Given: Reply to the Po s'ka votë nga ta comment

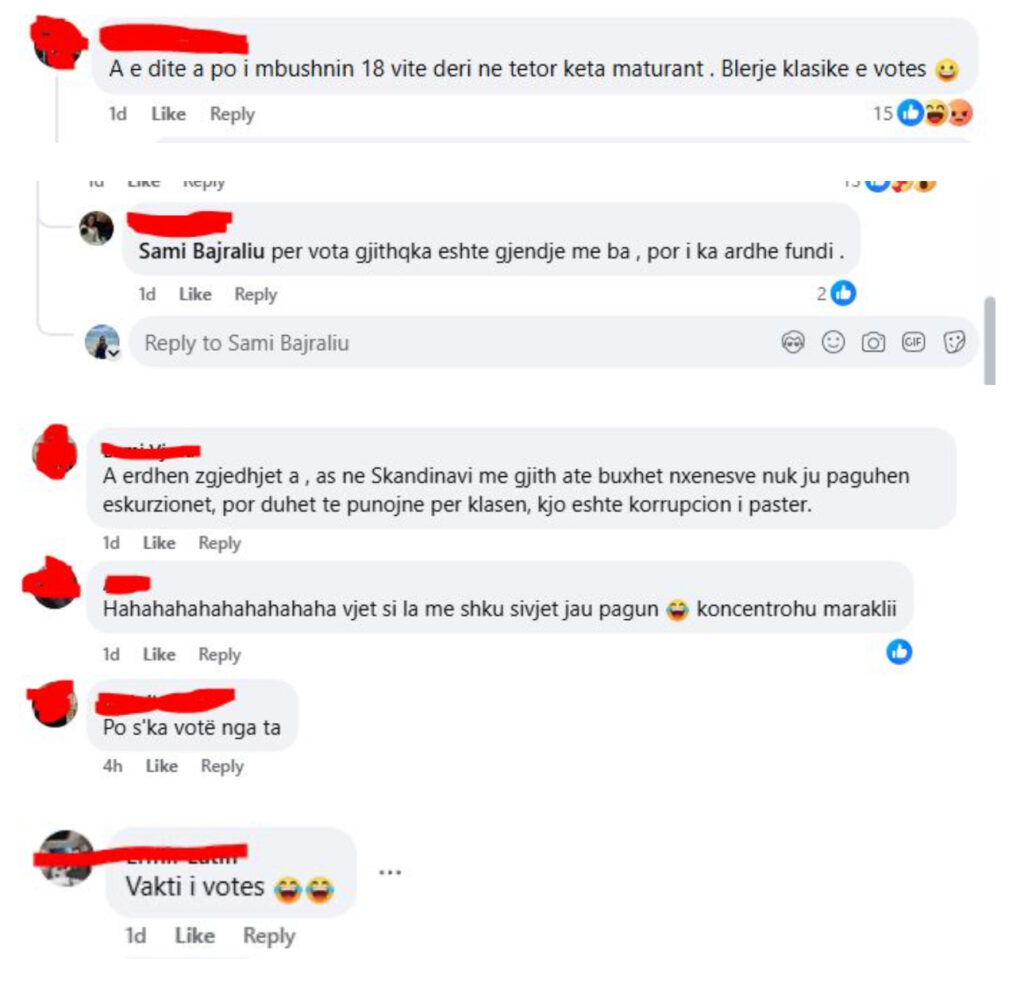Looking at the screenshot, I should point(222,766).
